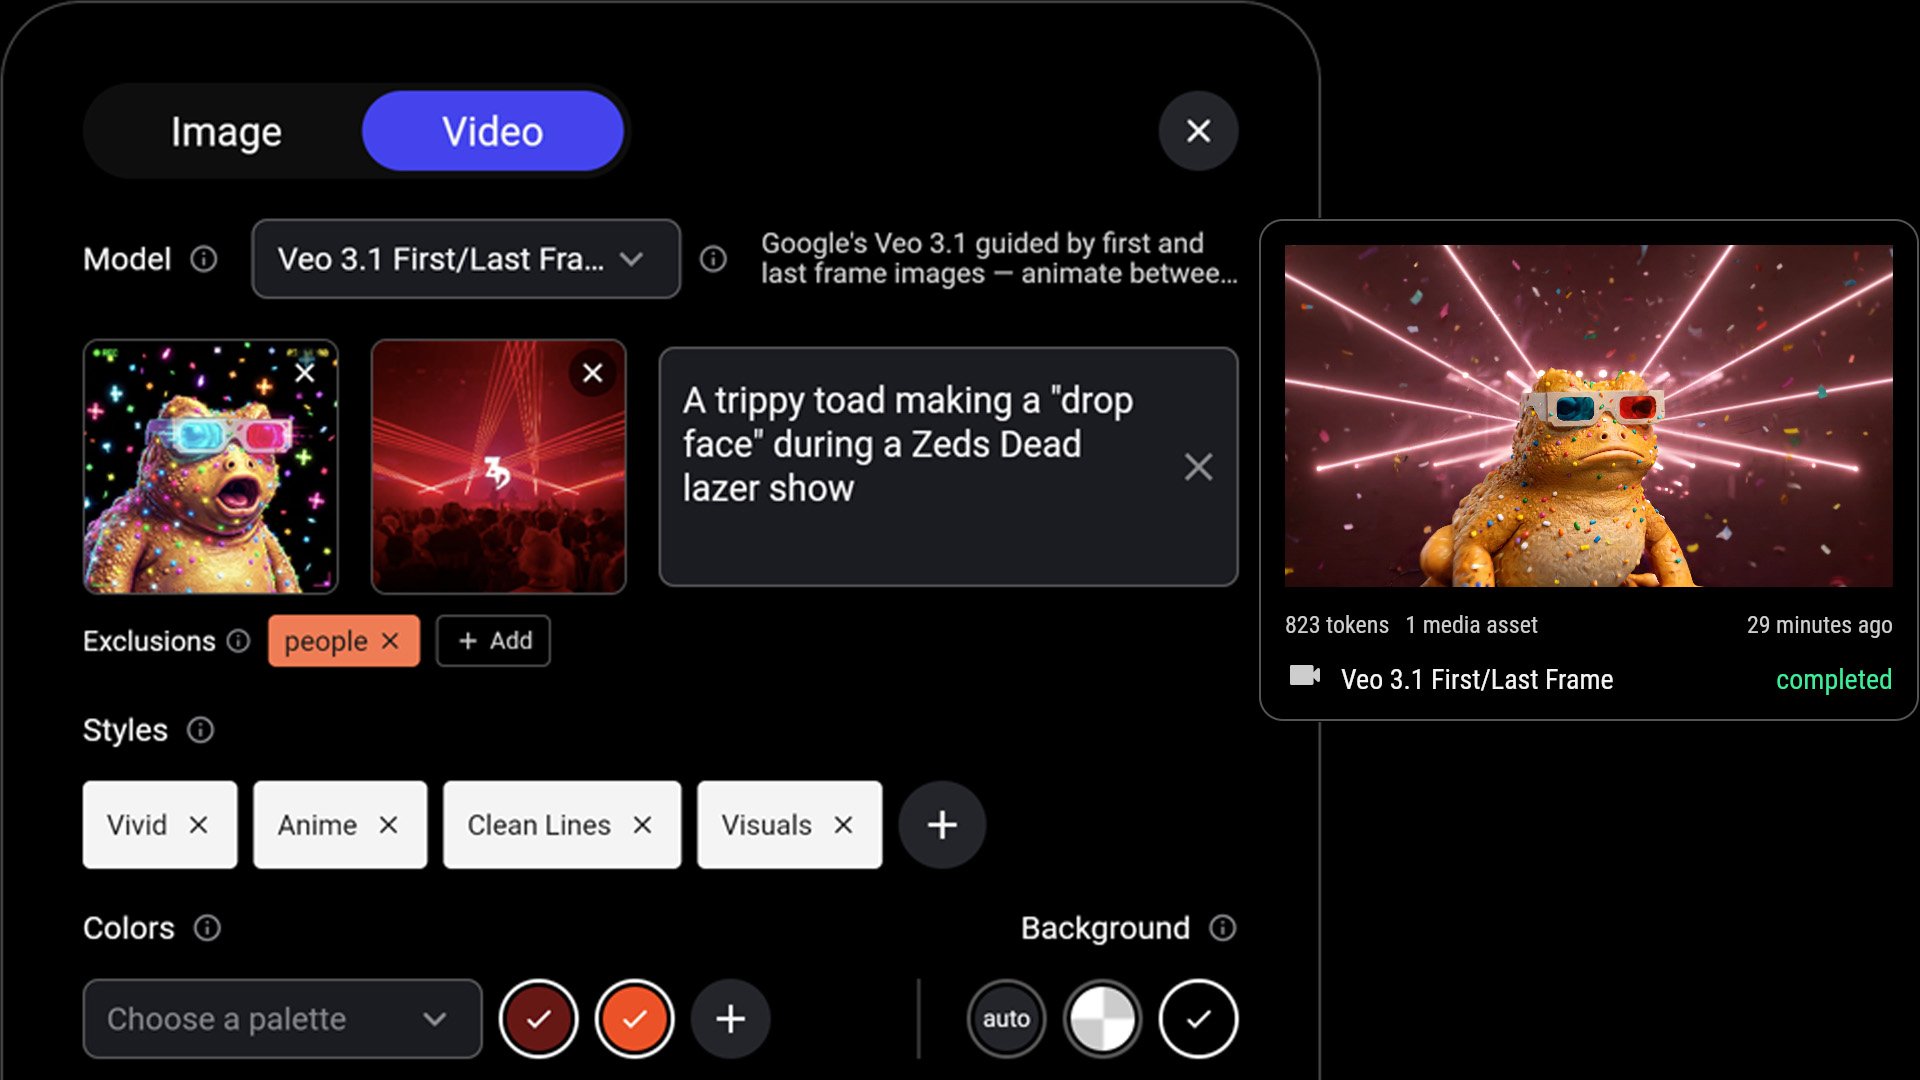View the Background info
Viewport: 1920px width, 1080px height.
[1222, 929]
